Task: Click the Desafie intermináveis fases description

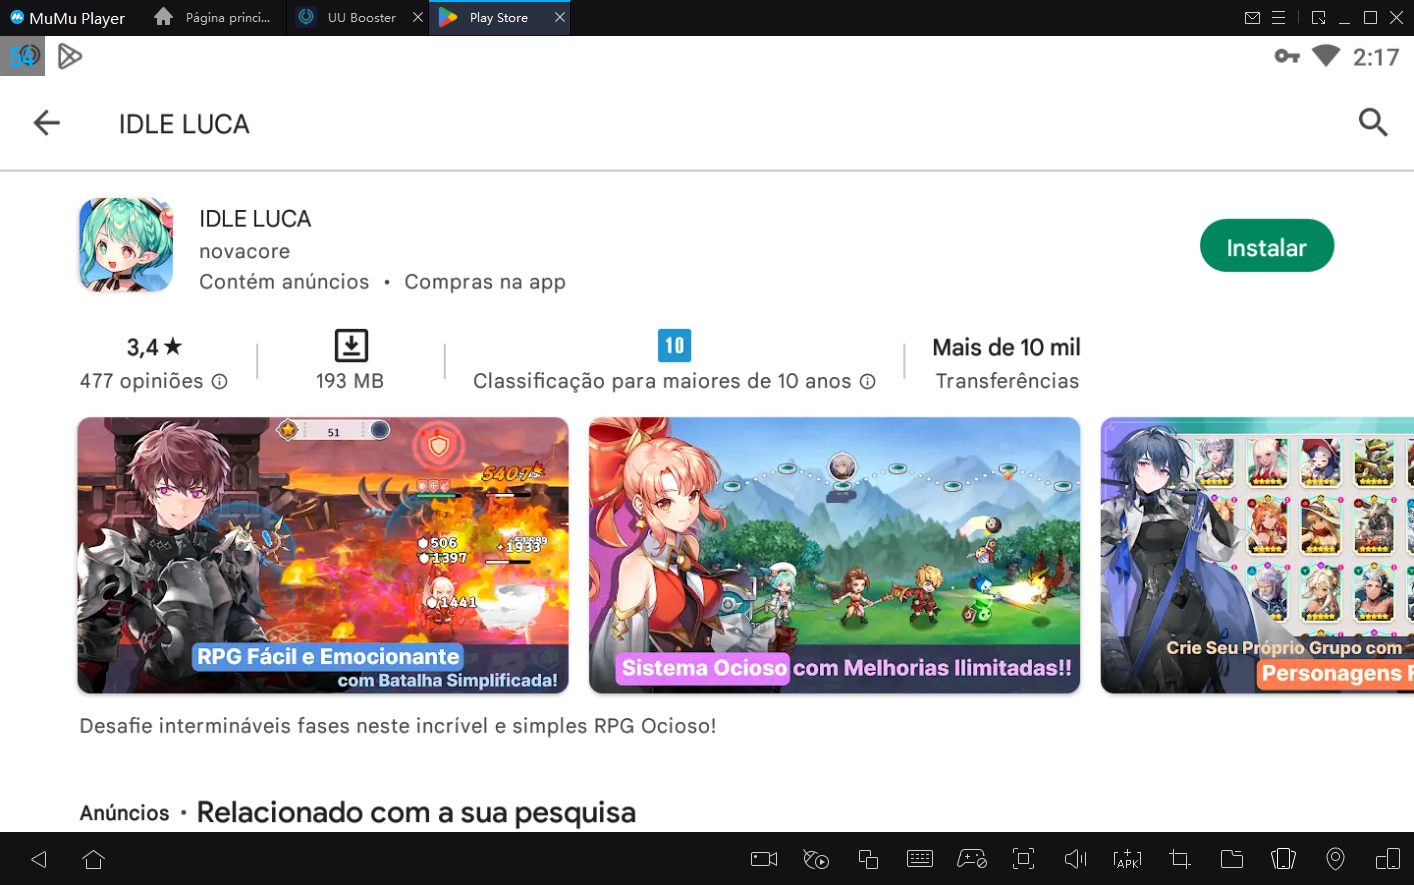Action: click(398, 726)
